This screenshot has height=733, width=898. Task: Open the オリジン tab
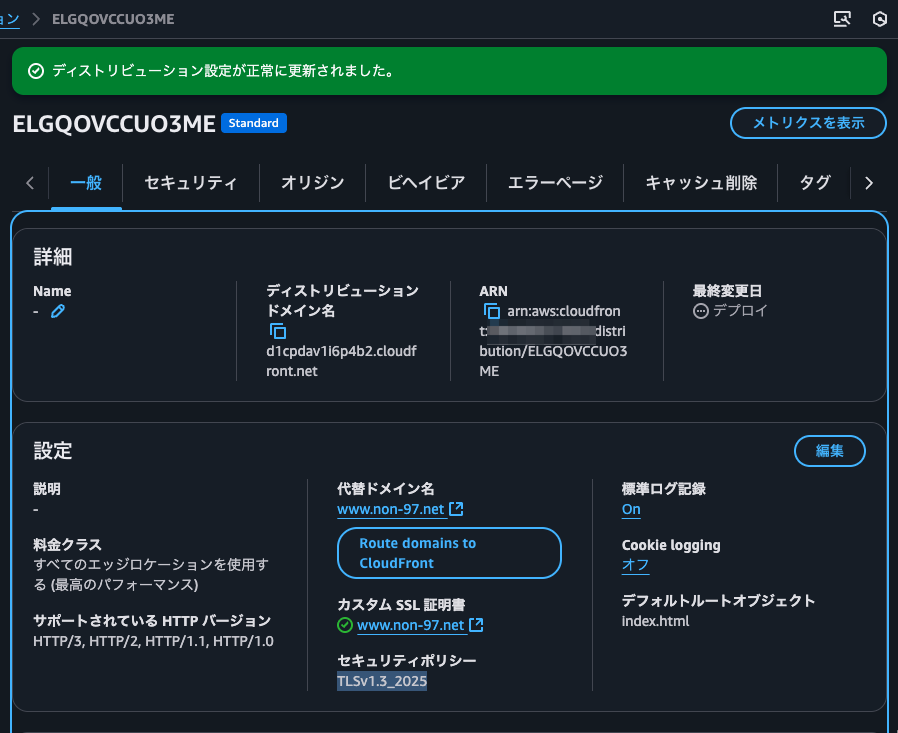click(313, 183)
